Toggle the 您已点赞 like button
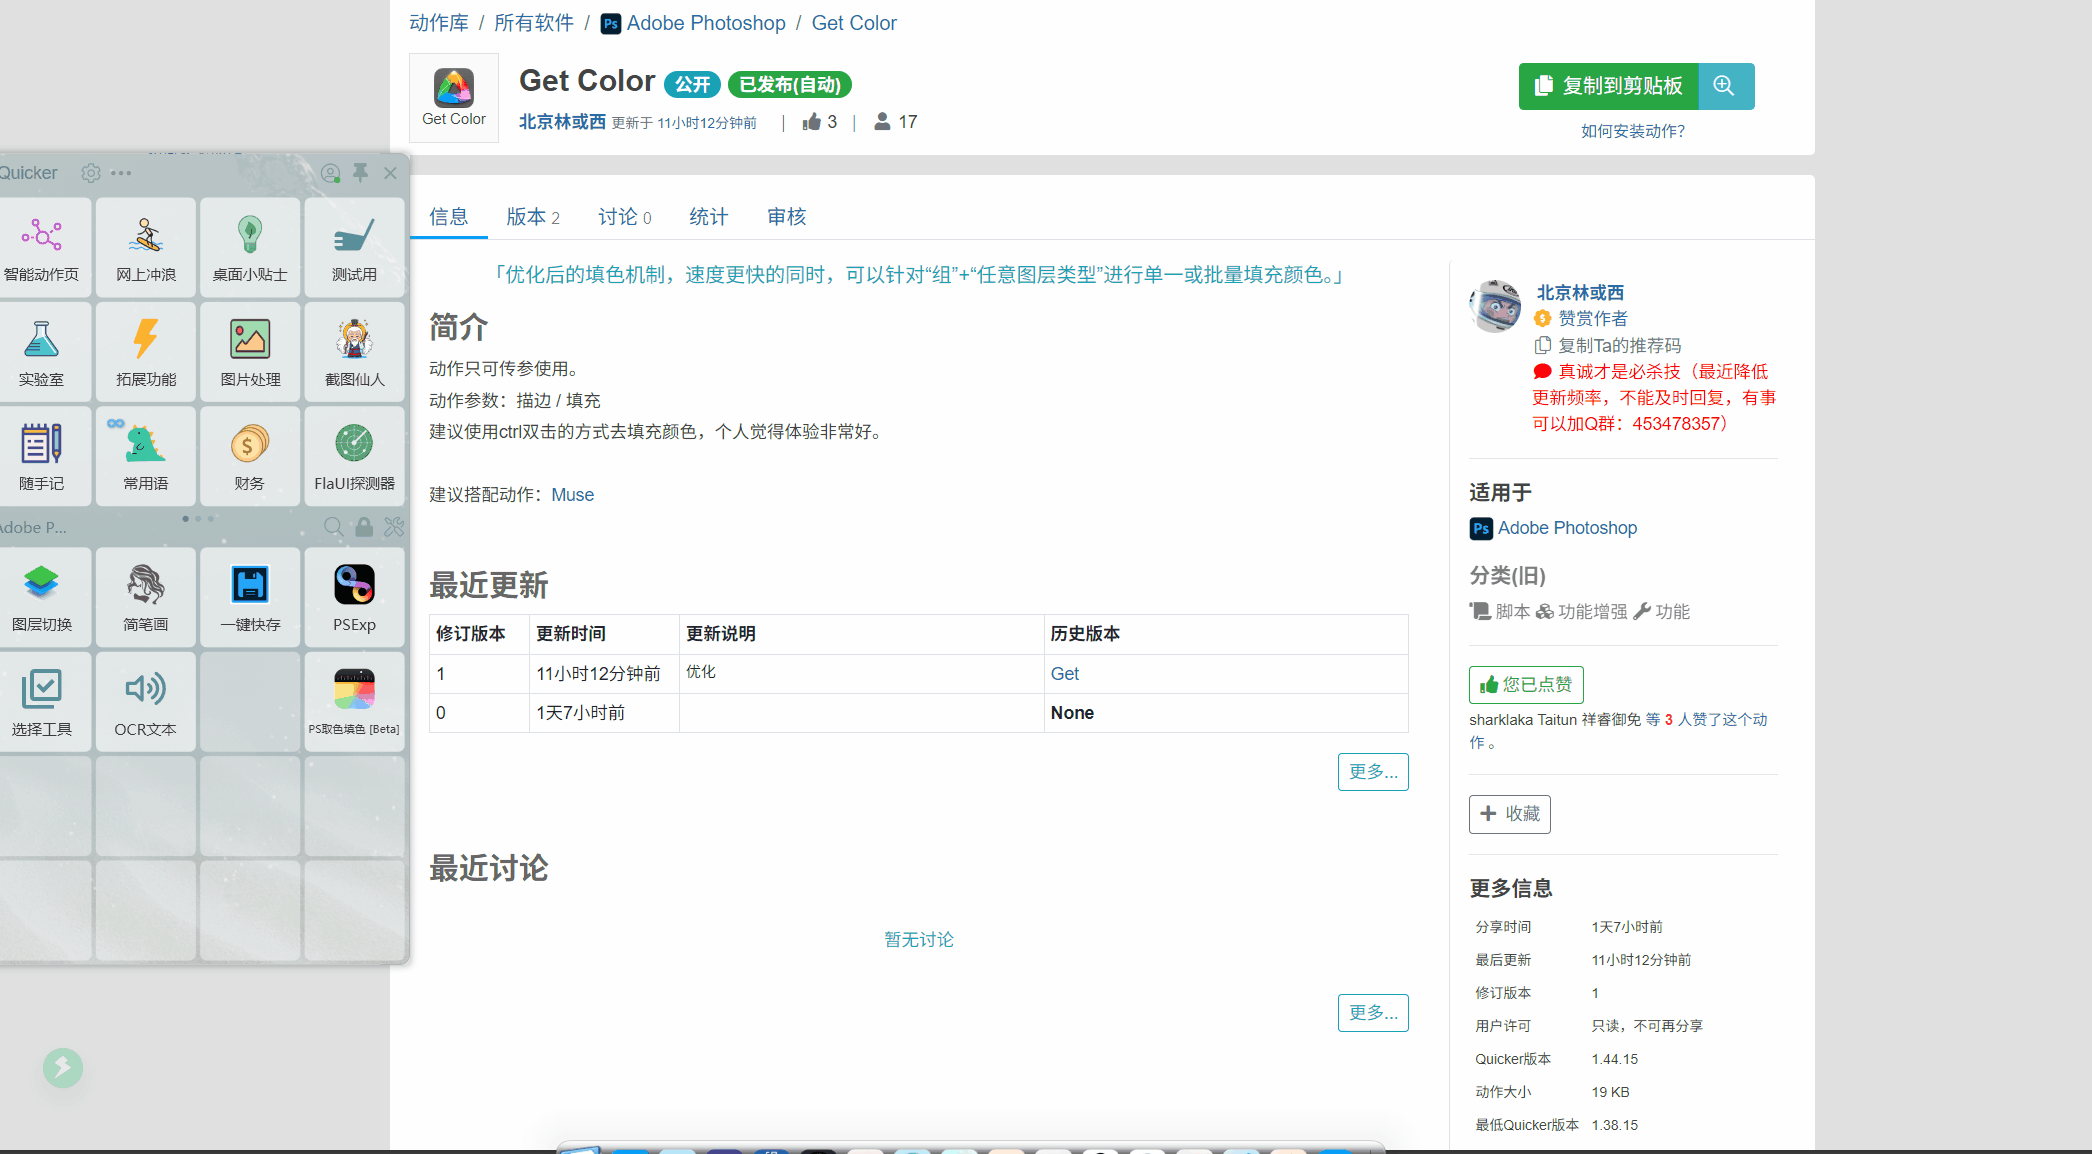Viewport: 2092px width, 1154px height. click(1526, 685)
